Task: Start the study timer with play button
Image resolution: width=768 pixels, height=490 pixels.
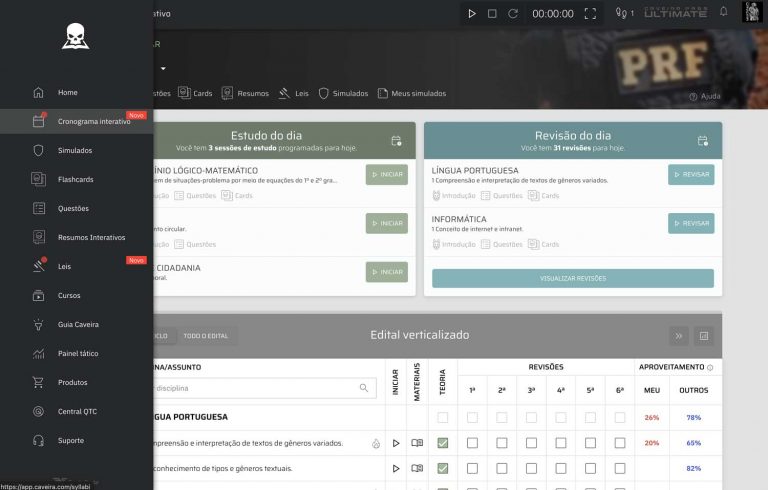Action: [x=472, y=14]
